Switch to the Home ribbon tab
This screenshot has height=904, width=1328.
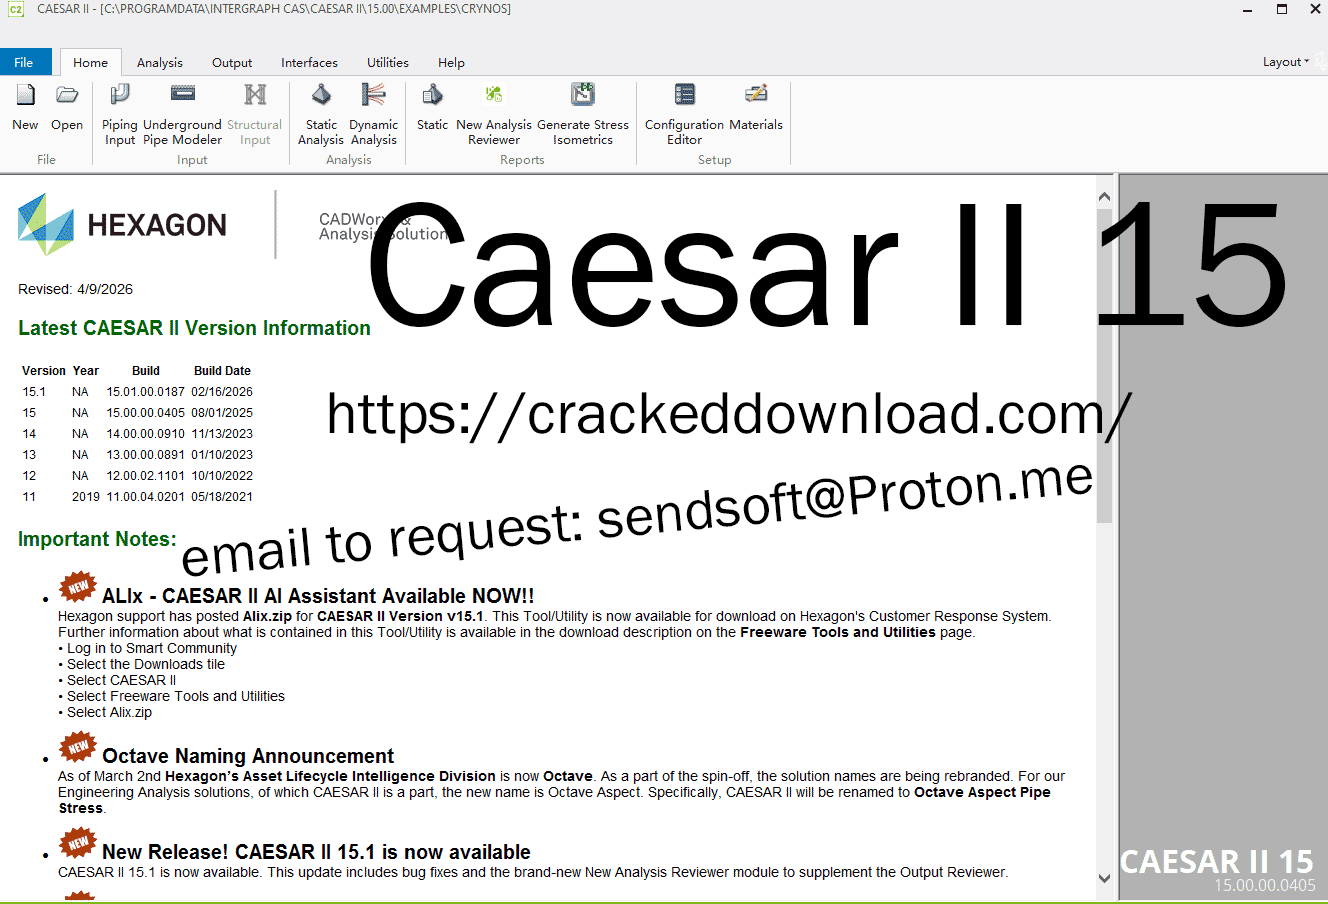tap(90, 62)
